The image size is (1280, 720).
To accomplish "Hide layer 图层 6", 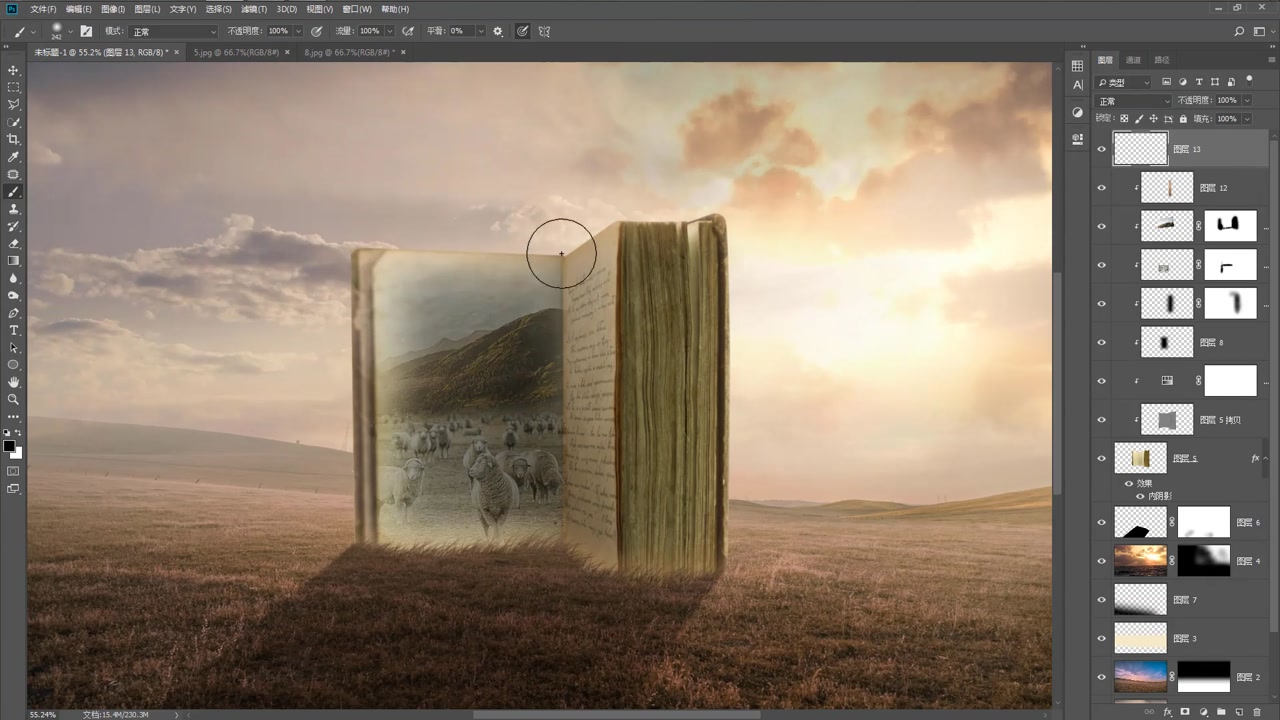I will (x=1101, y=522).
